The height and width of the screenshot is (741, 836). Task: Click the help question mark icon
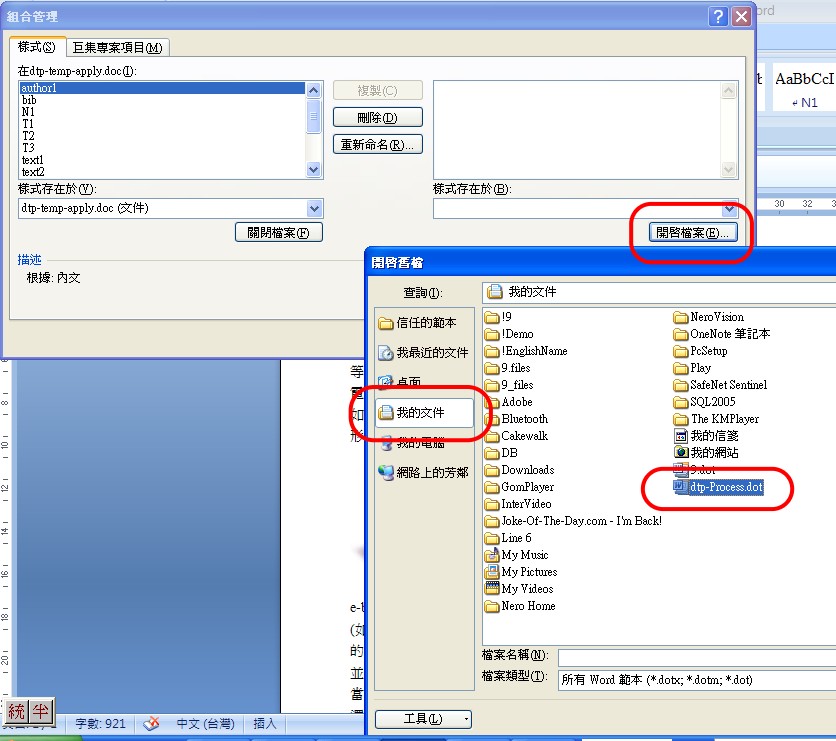click(x=718, y=16)
